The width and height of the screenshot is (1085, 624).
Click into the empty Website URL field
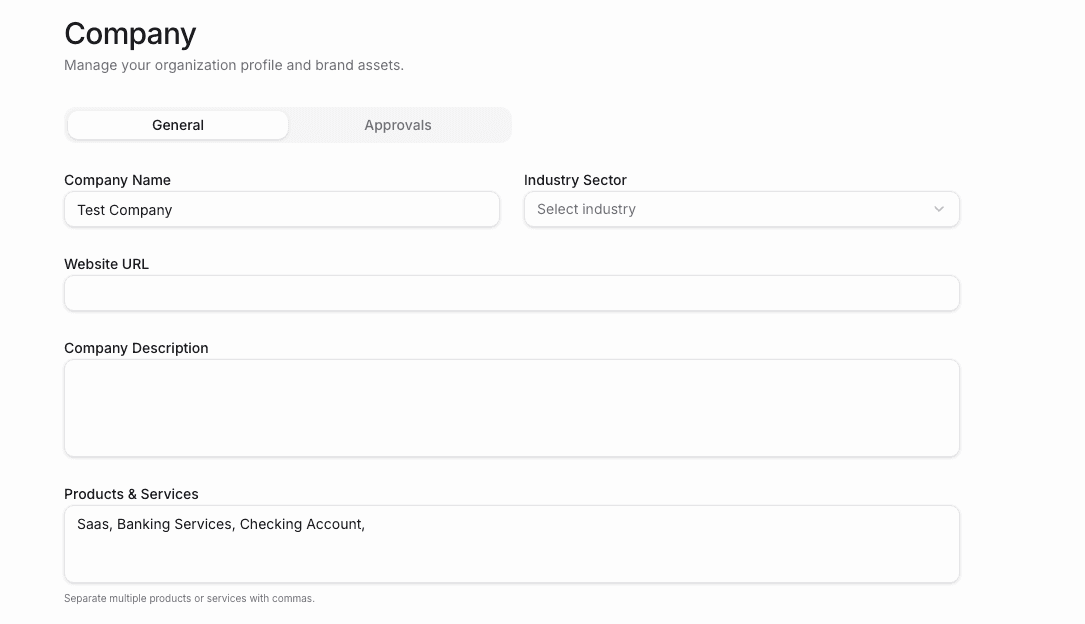pyautogui.click(x=511, y=293)
